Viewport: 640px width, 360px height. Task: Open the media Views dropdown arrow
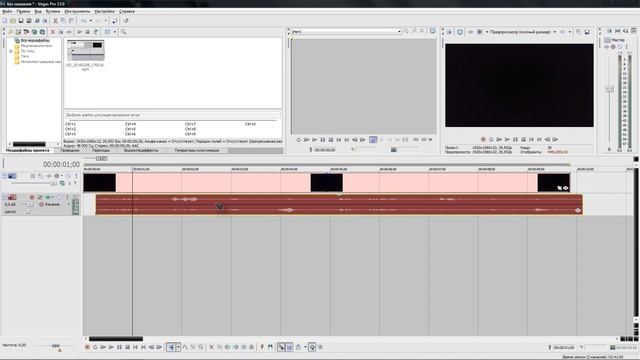point(115,32)
